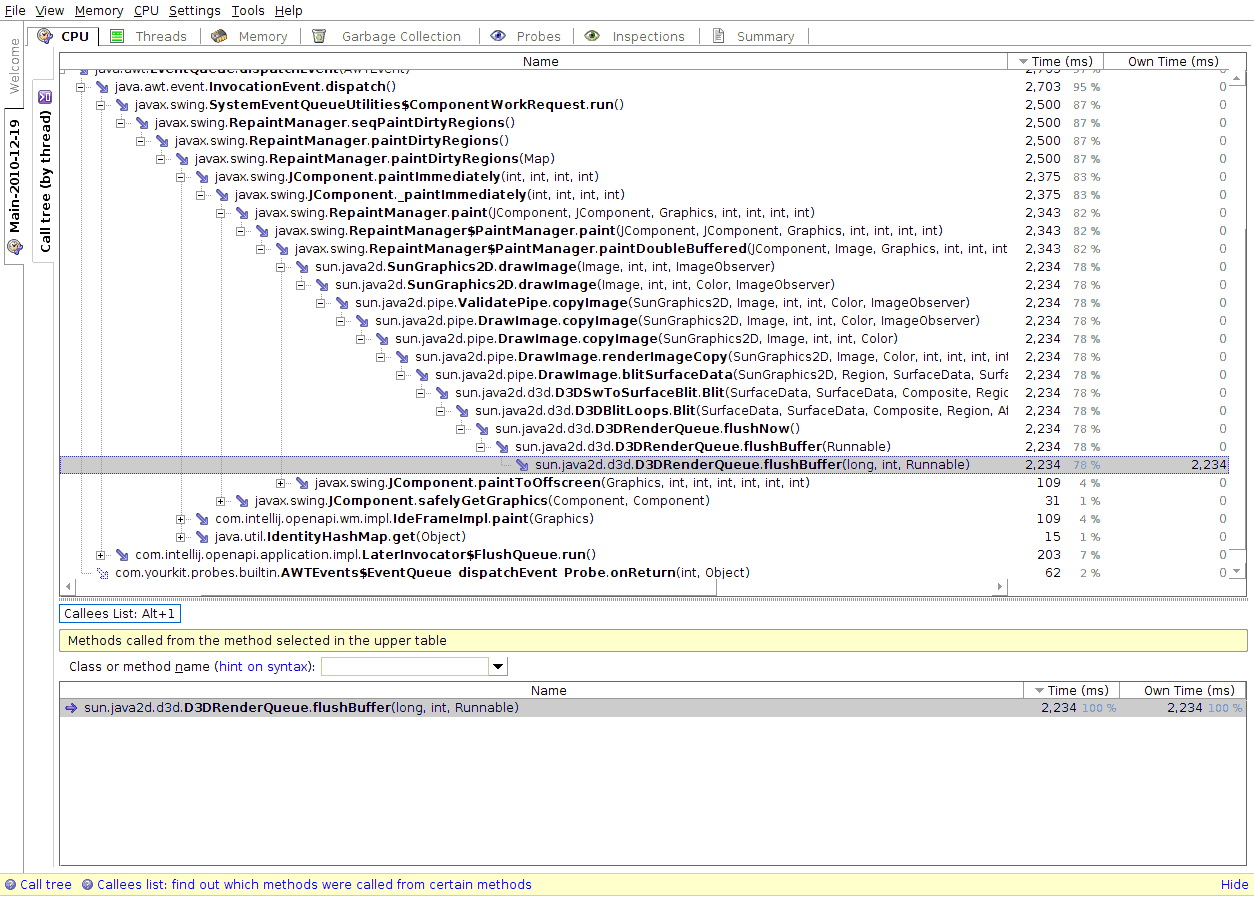Image resolution: width=1254 pixels, height=913 pixels.
Task: Sort upper table by Own Time (ms)
Action: tap(1173, 62)
